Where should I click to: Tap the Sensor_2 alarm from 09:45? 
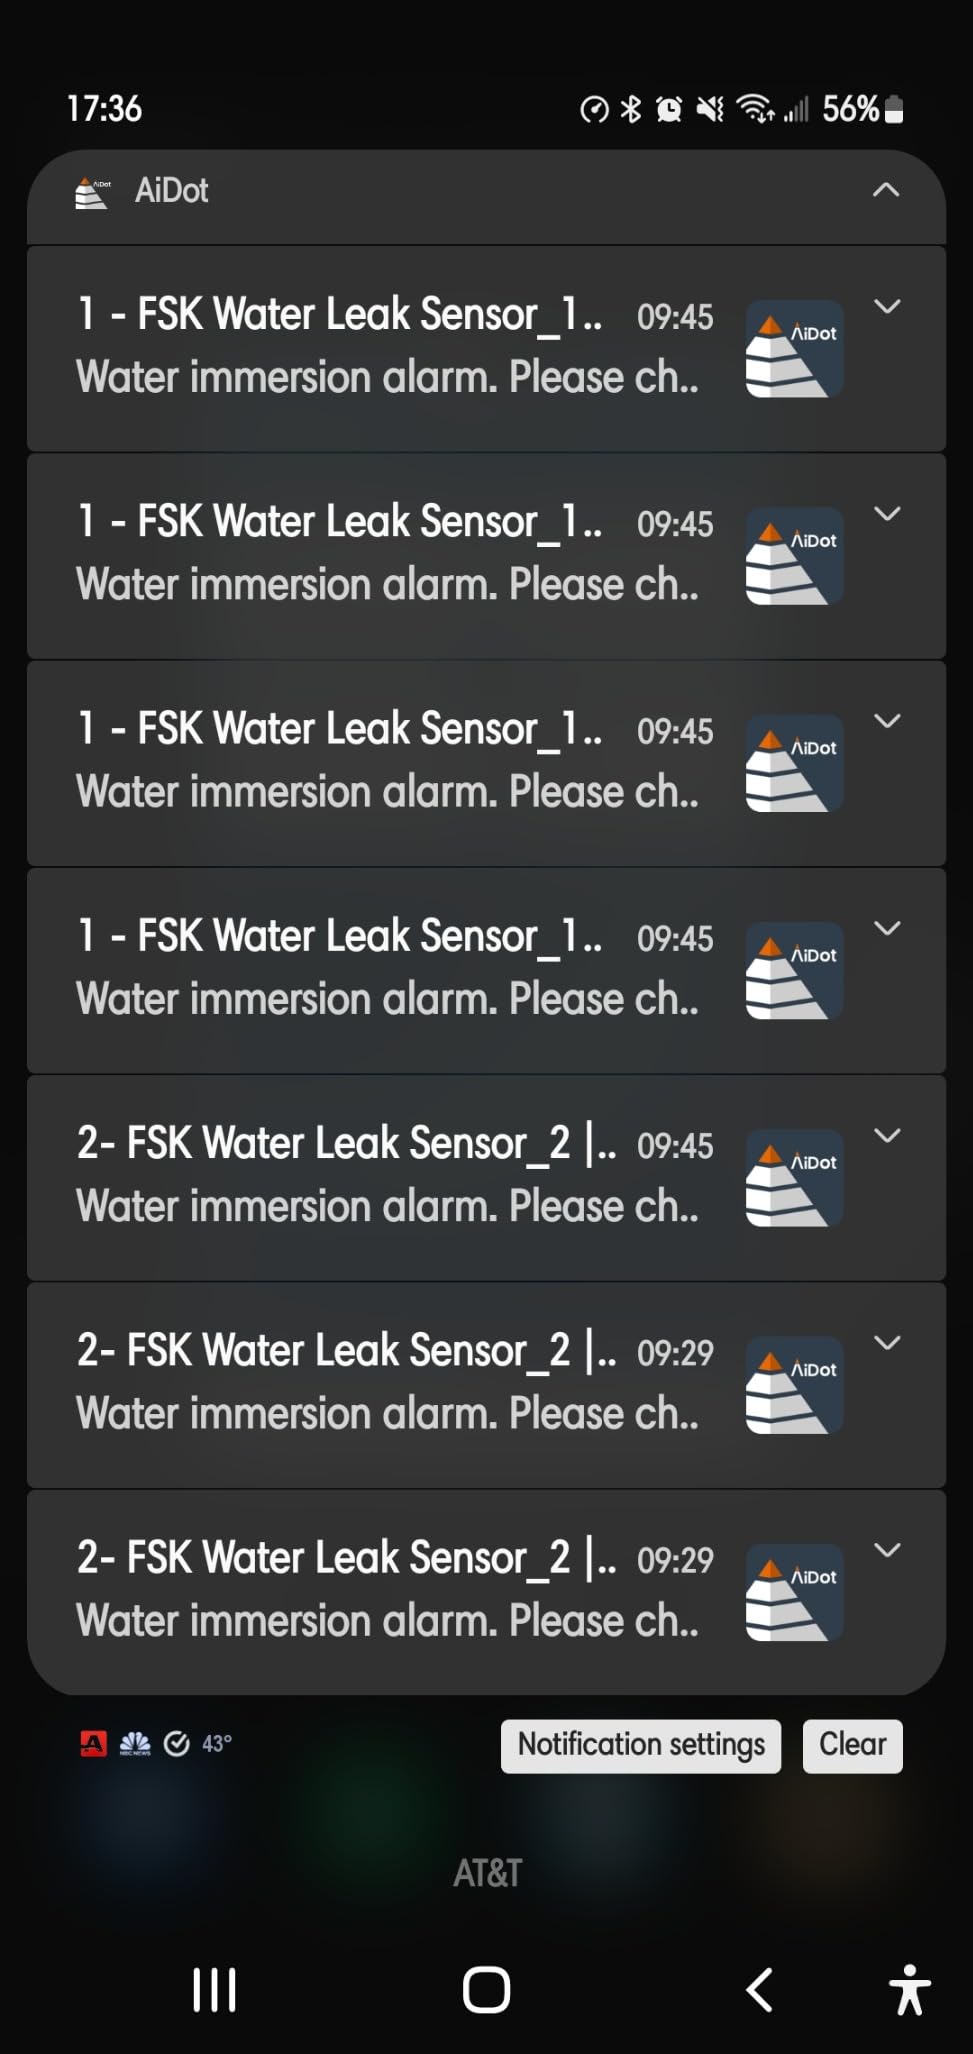400,1175
